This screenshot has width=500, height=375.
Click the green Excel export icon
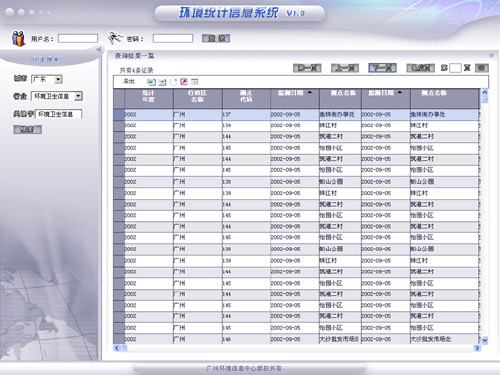coord(151,82)
